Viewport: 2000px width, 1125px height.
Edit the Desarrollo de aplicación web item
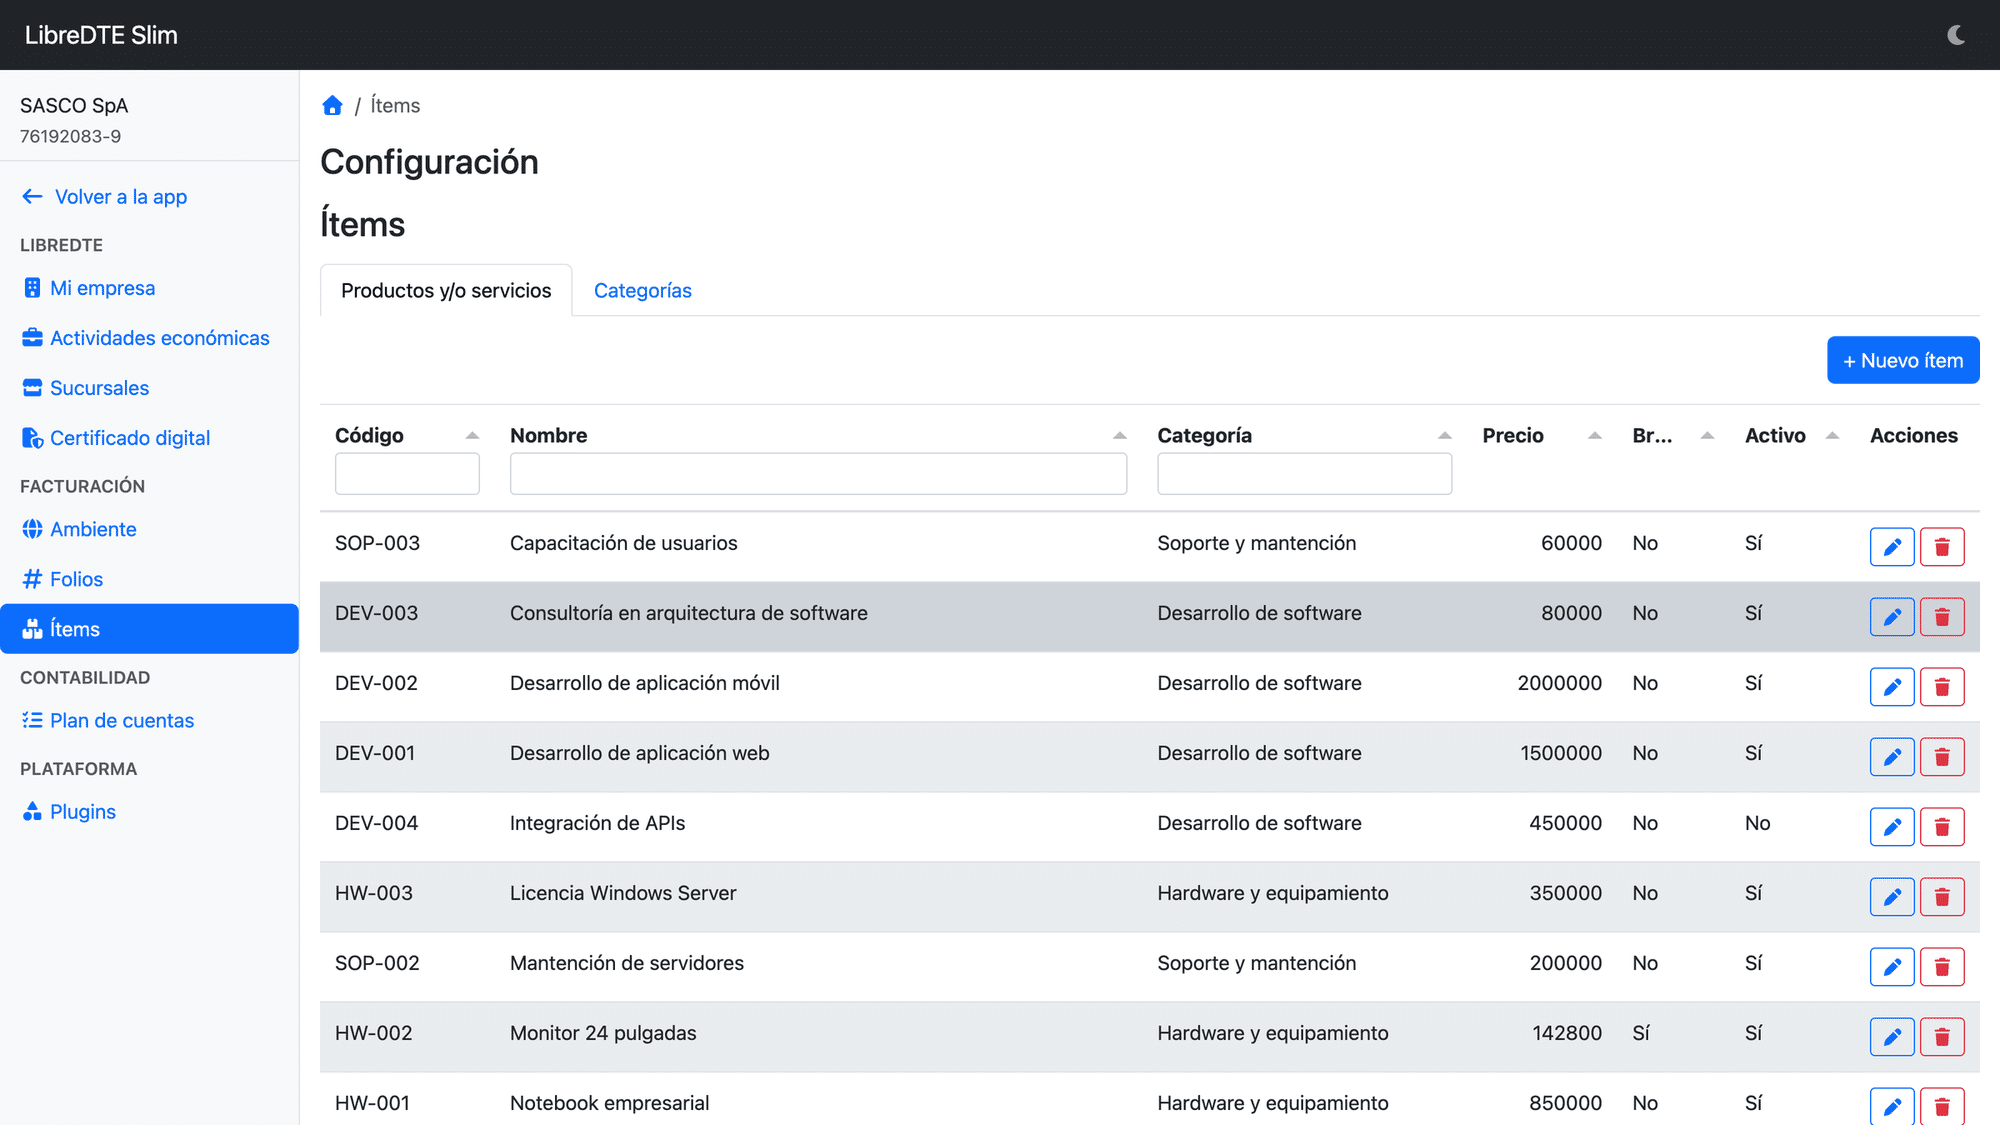point(1892,757)
